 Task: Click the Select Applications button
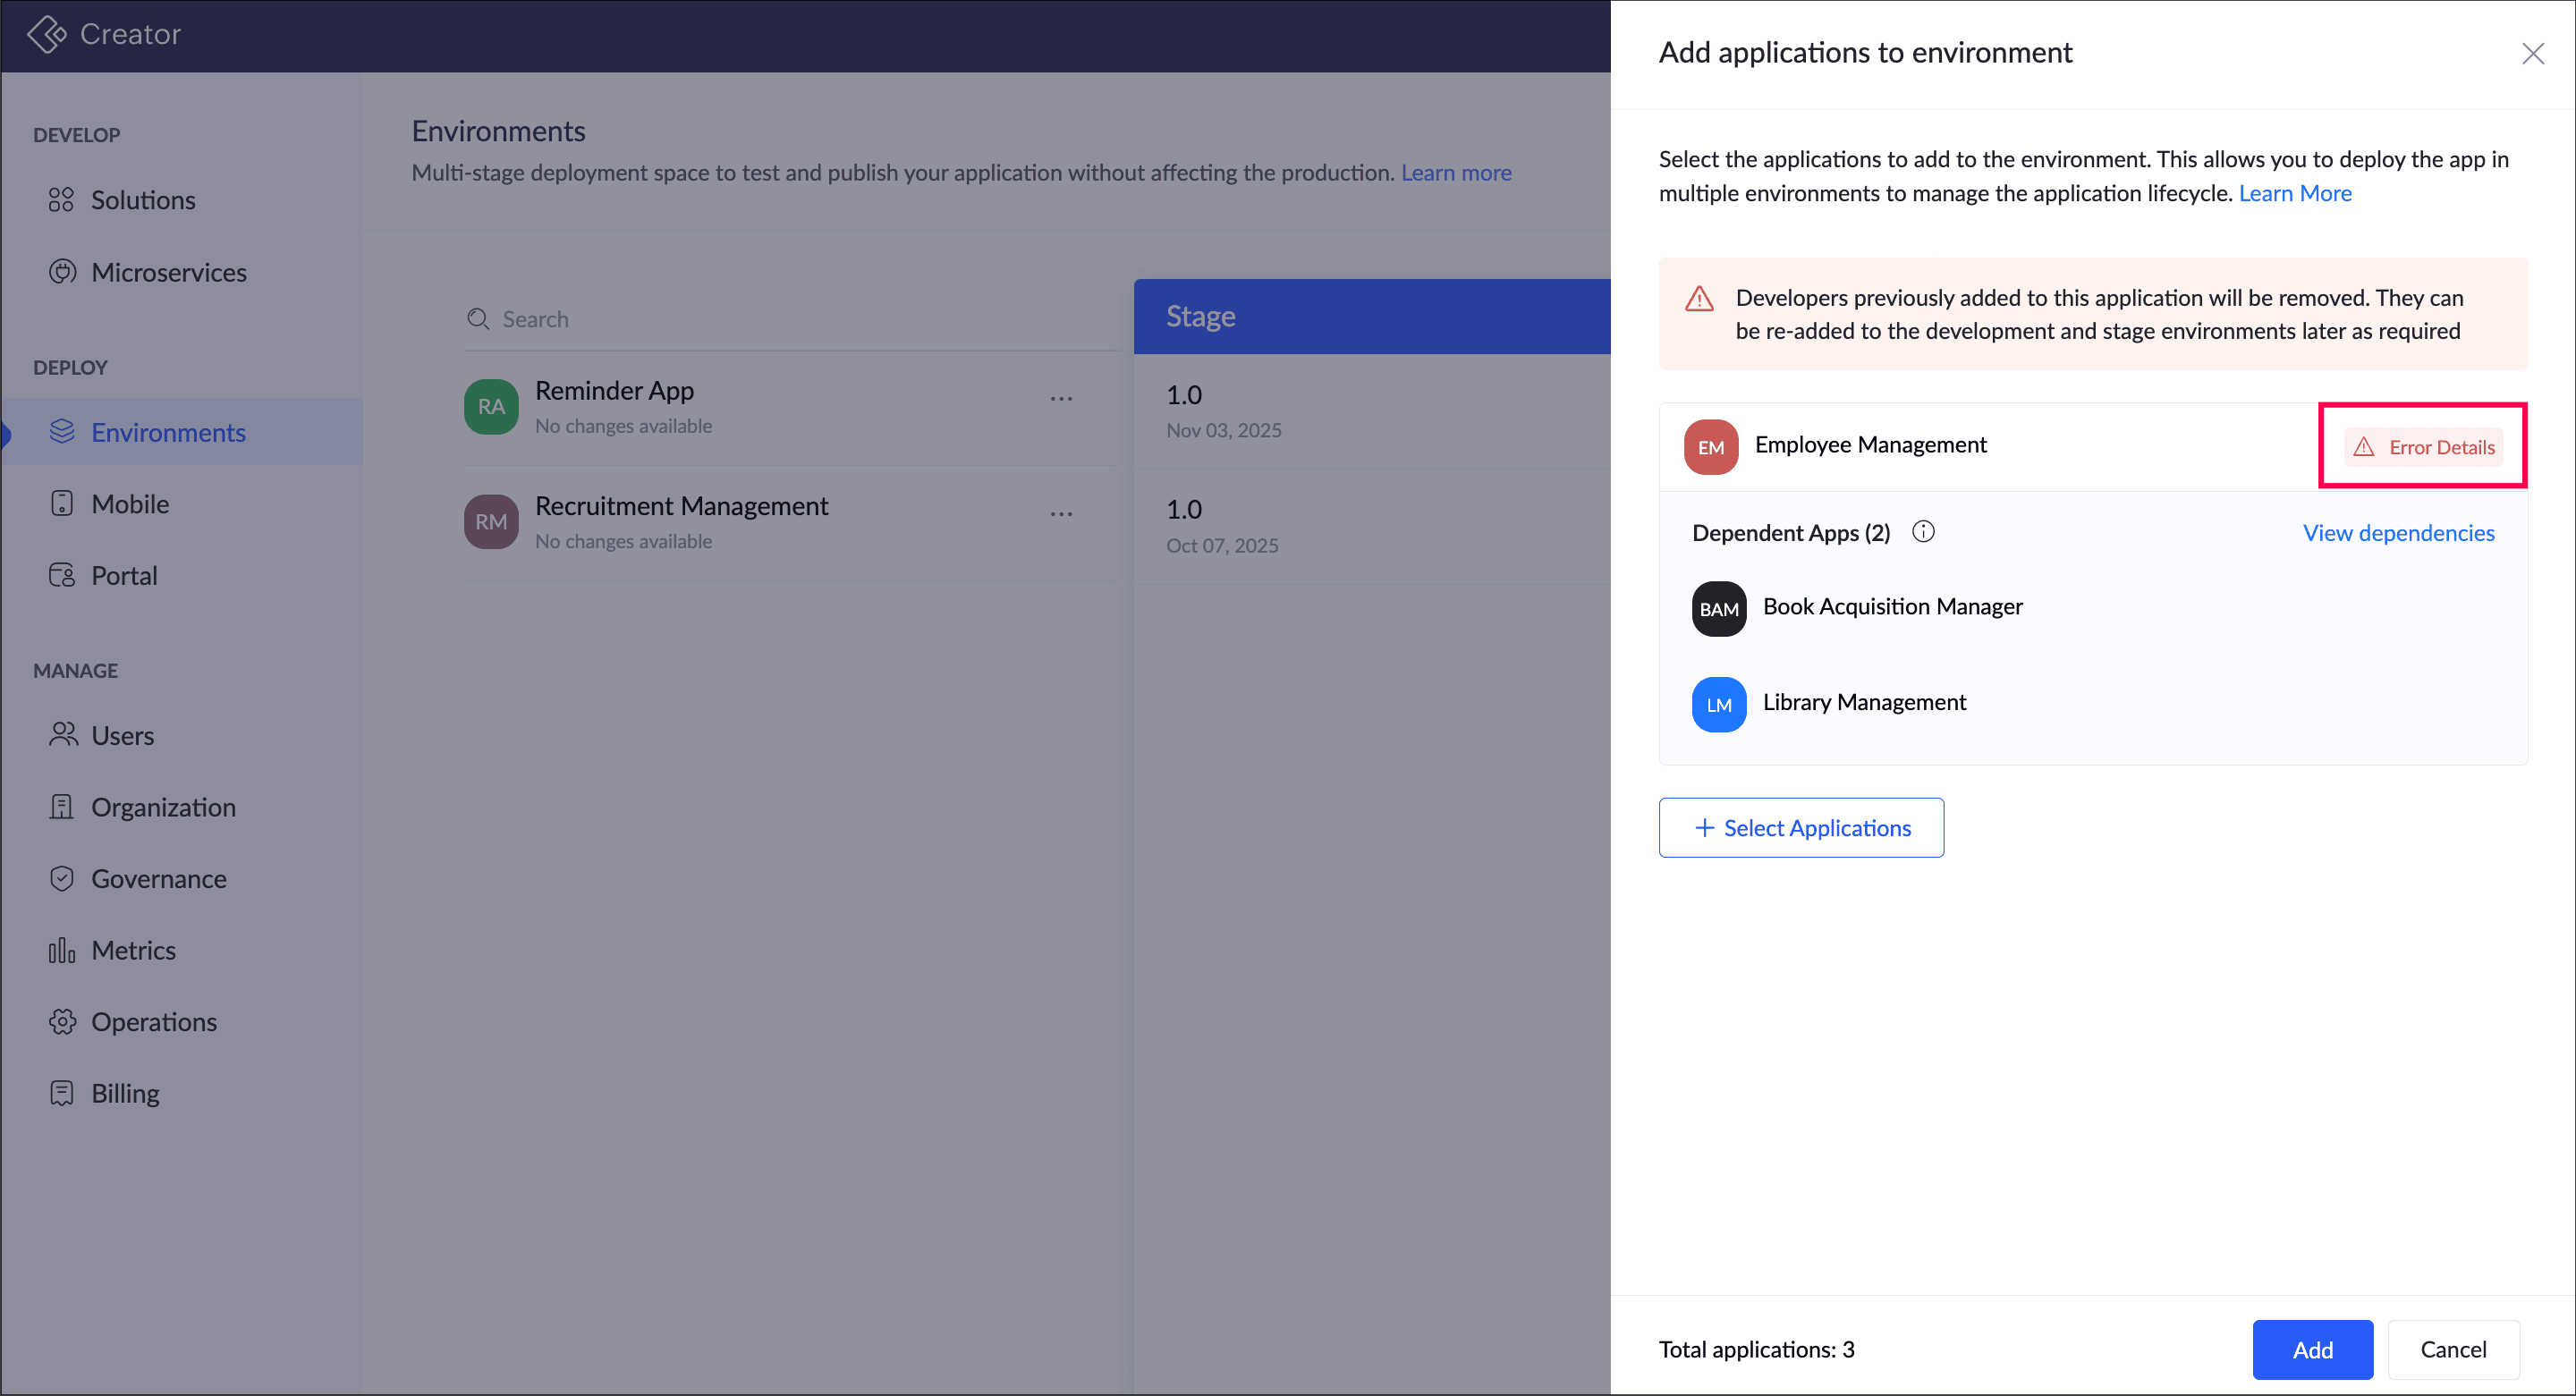point(1801,827)
